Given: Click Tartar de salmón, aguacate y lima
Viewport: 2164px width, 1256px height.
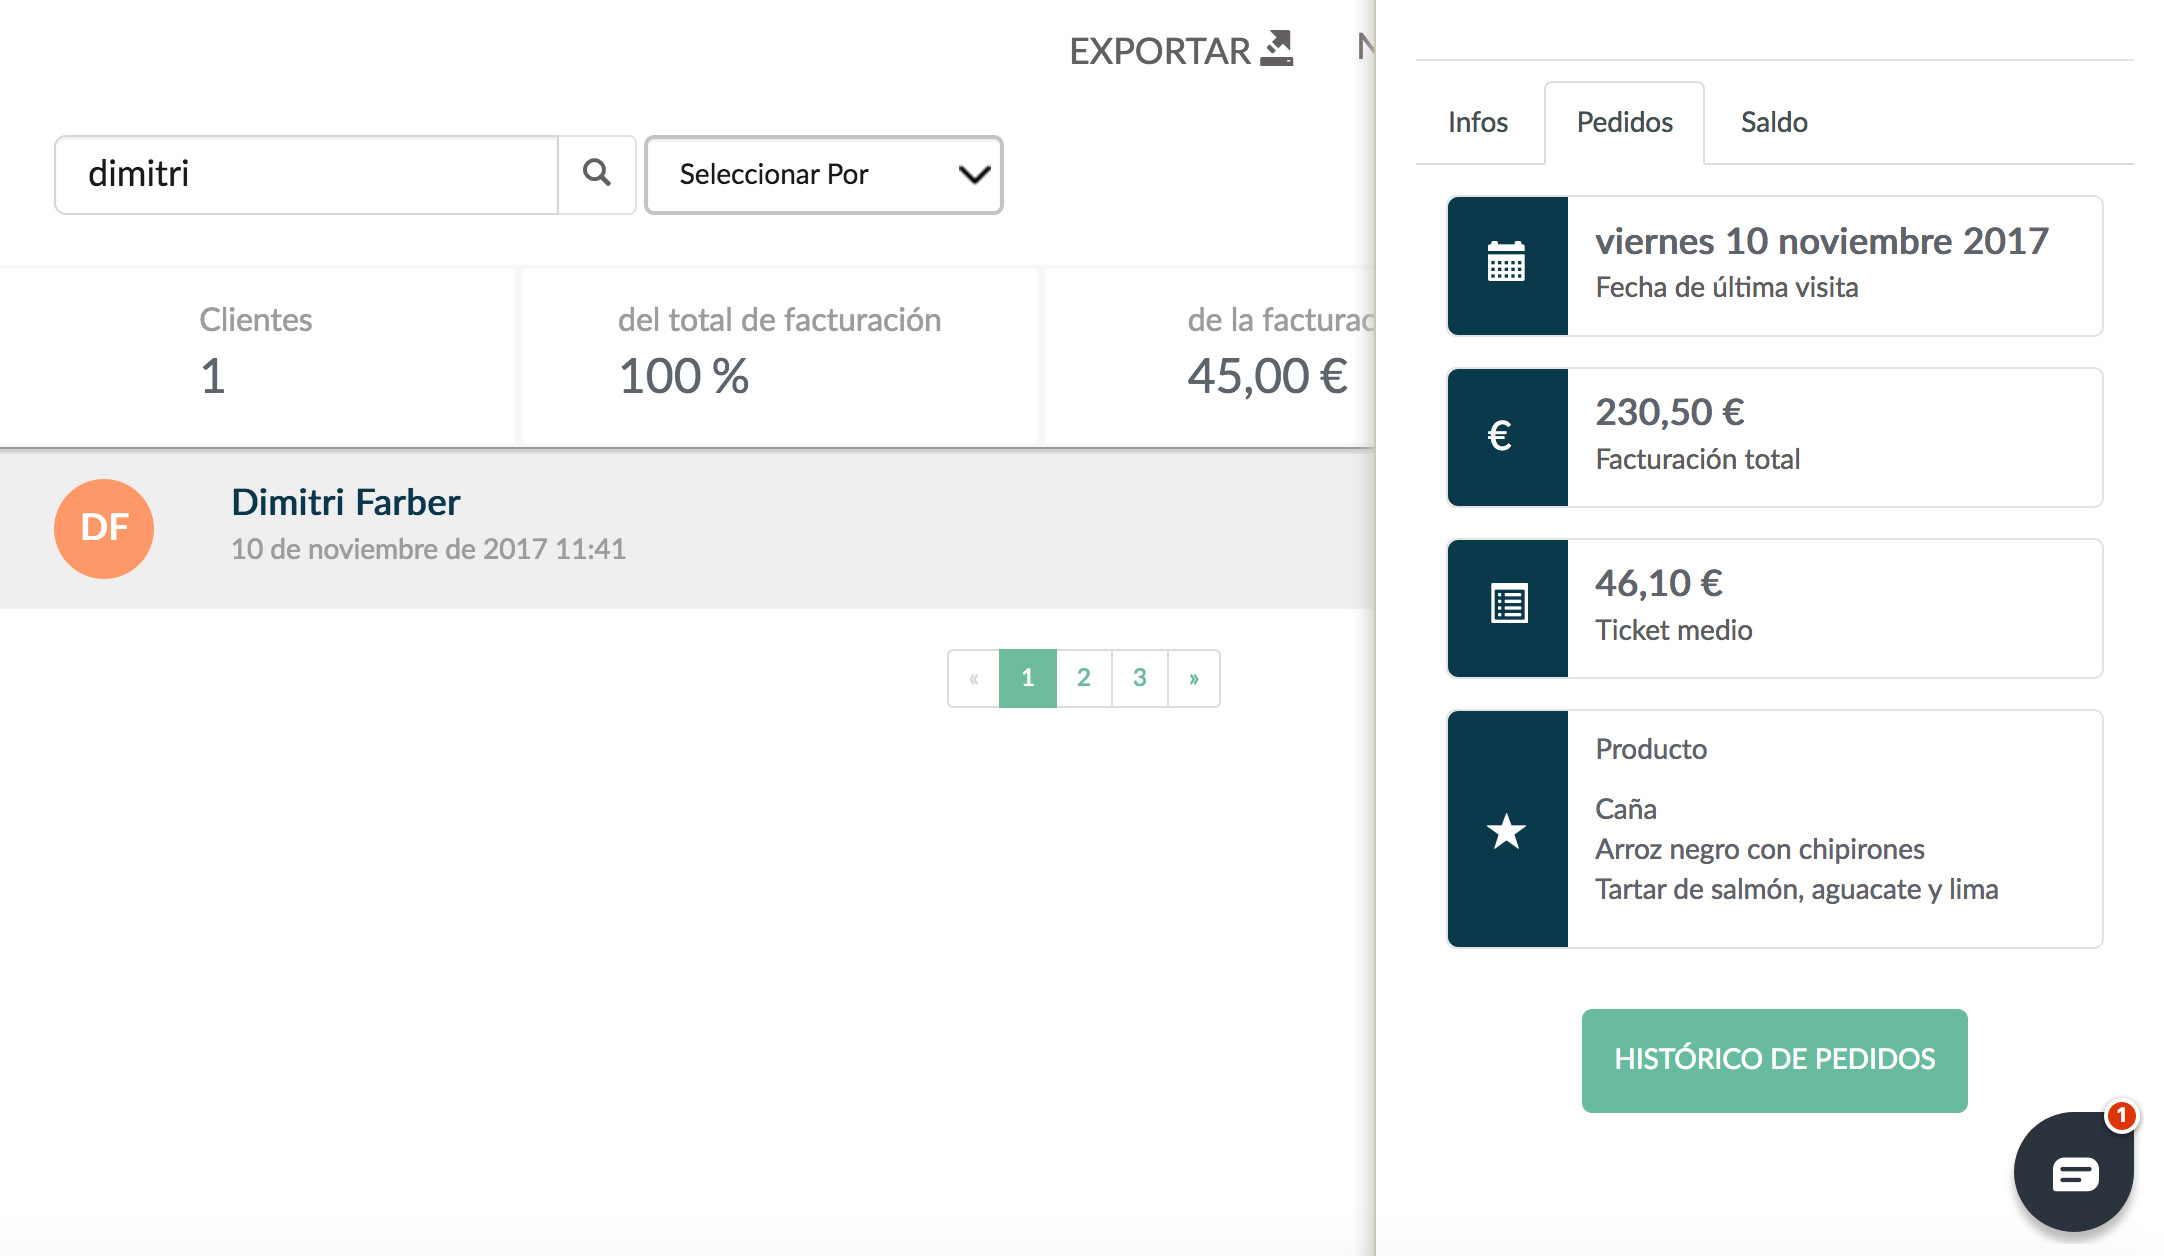Looking at the screenshot, I should click(x=1797, y=889).
